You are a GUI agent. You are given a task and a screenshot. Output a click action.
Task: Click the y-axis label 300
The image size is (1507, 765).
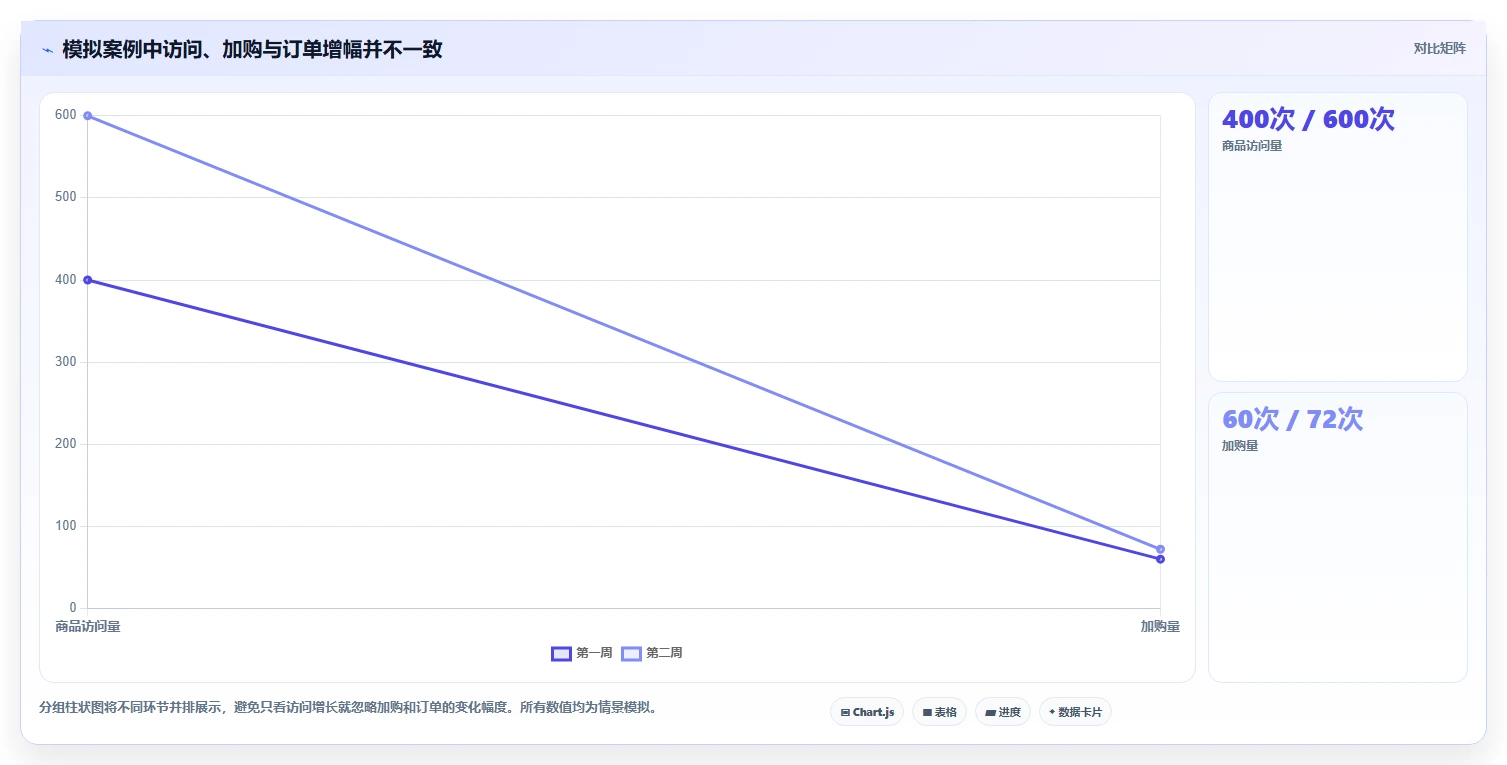click(x=66, y=362)
